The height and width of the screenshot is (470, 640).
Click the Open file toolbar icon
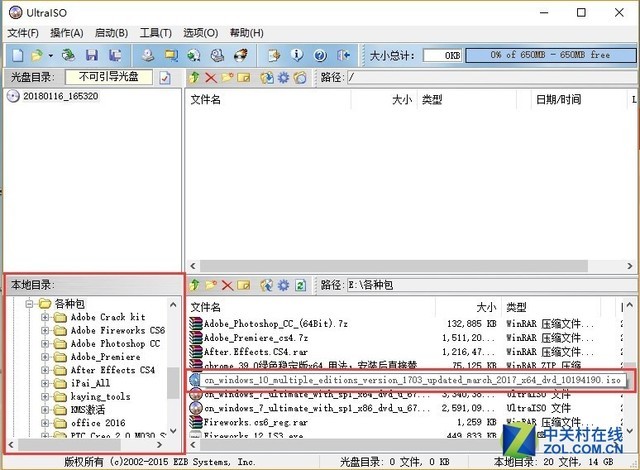click(37, 55)
